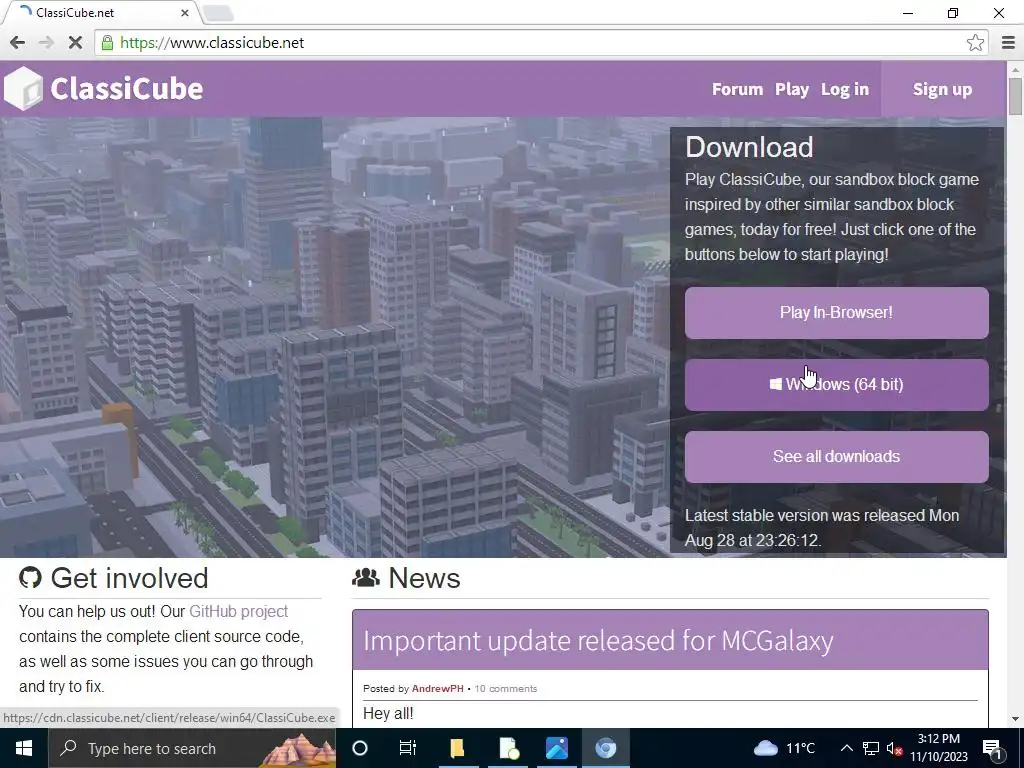The image size is (1024, 768).
Task: Click the Sign up button
Action: click(942, 89)
